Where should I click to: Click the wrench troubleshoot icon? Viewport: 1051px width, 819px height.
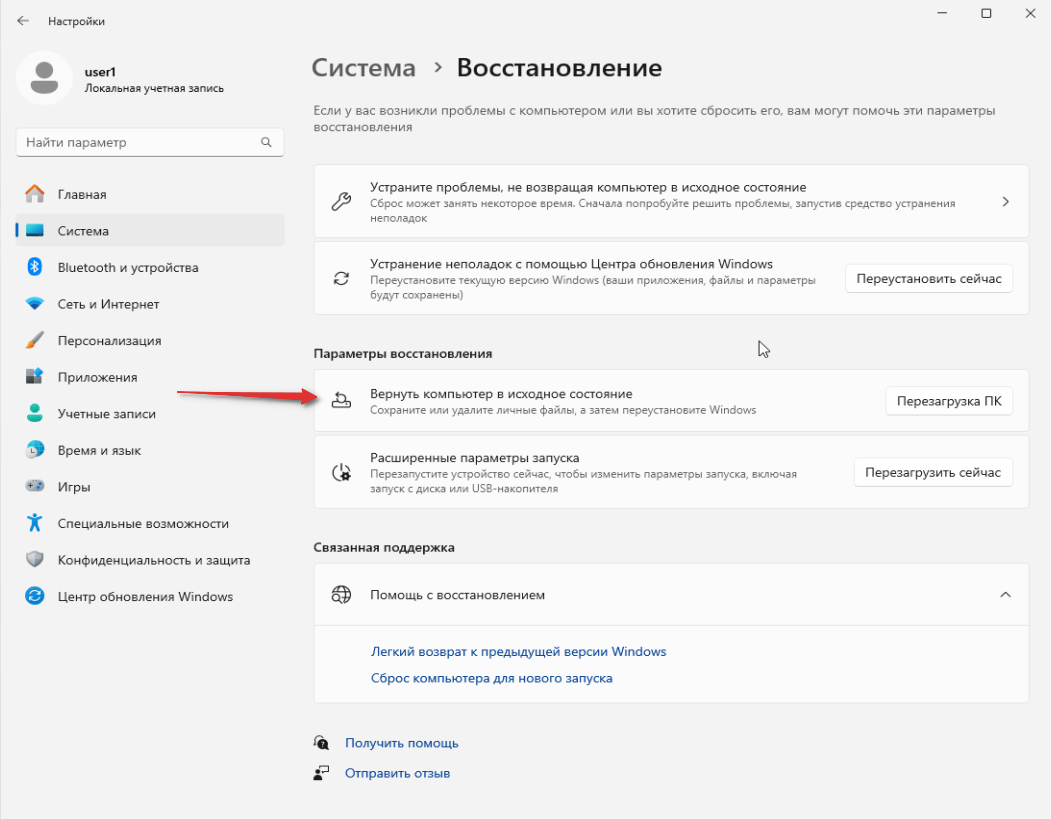342,202
